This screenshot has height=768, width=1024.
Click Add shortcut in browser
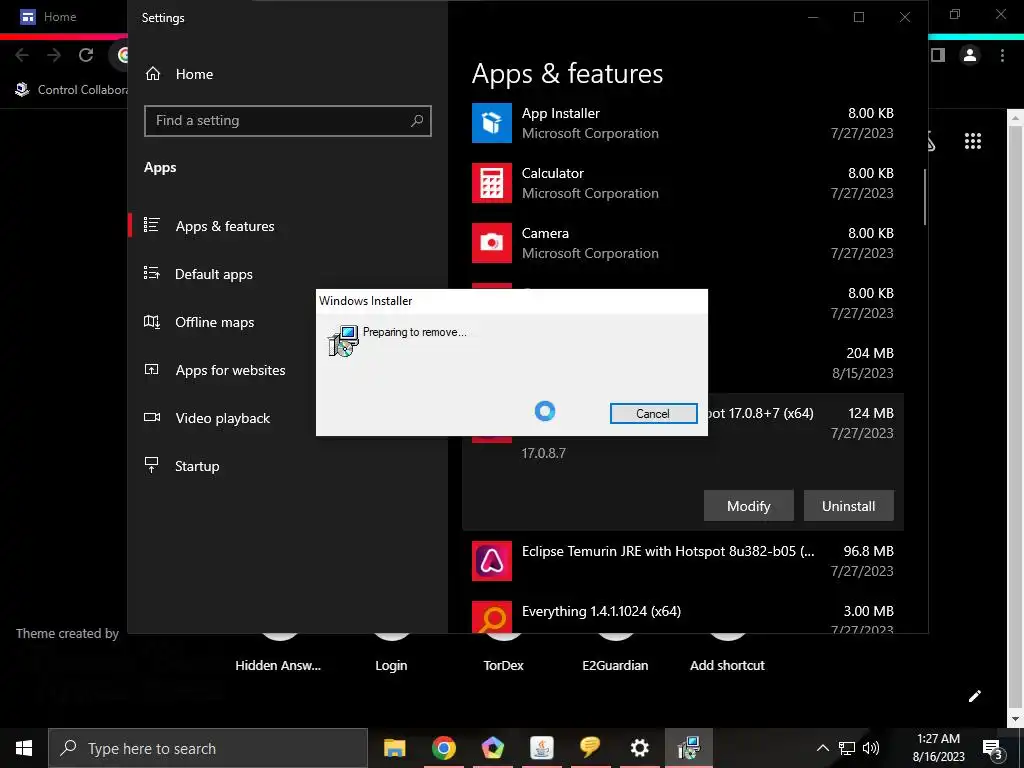728,665
